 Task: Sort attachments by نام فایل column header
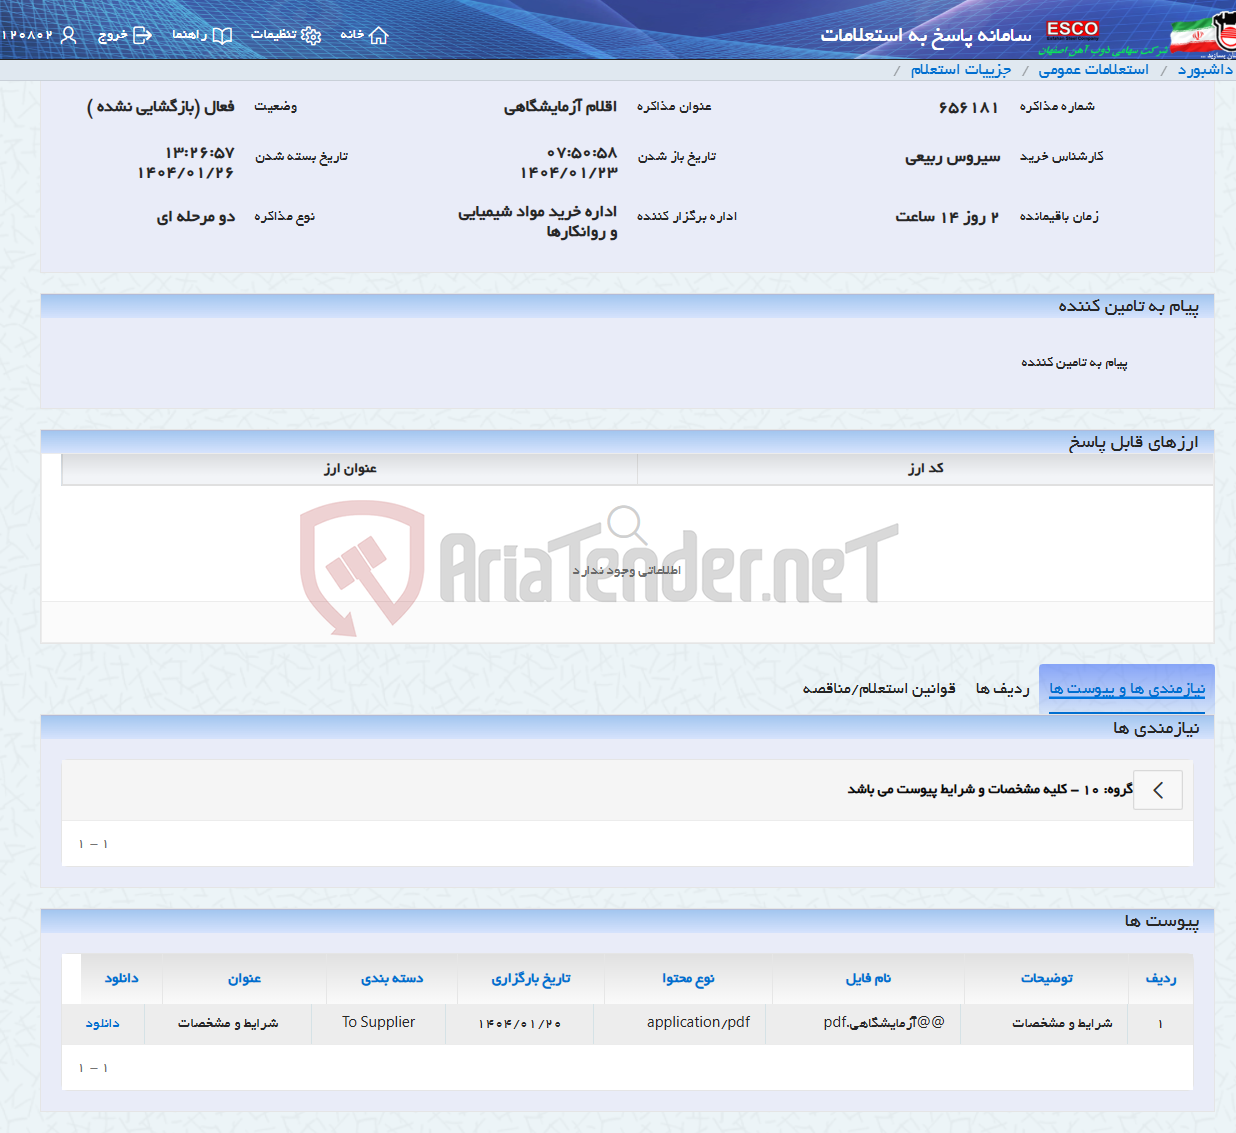point(868,979)
